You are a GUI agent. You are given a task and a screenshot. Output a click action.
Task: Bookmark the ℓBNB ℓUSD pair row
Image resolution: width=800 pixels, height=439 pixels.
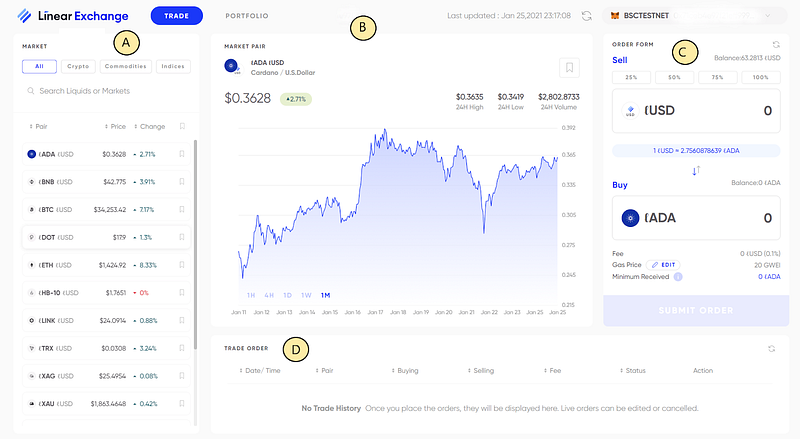pos(182,181)
